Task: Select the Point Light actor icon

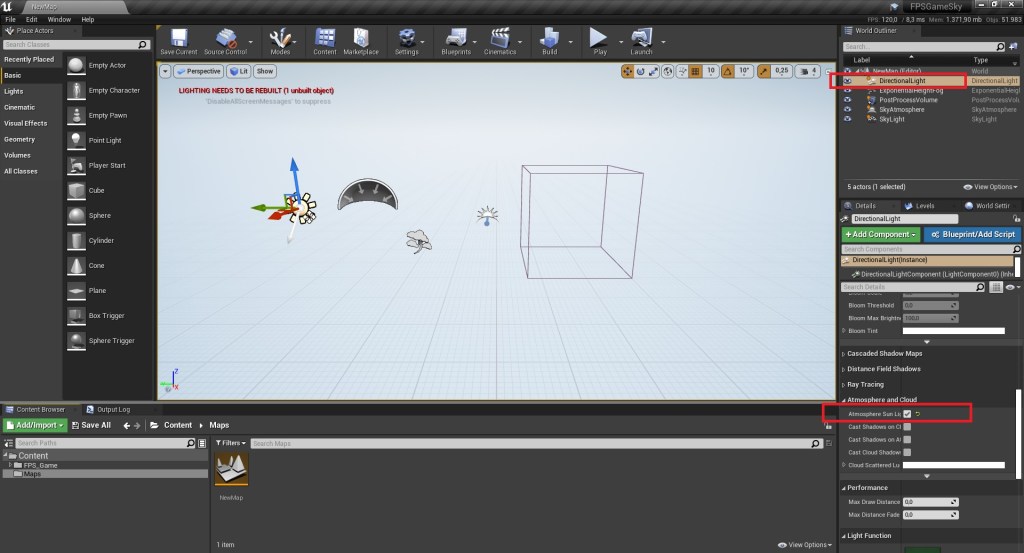Action: (76, 140)
